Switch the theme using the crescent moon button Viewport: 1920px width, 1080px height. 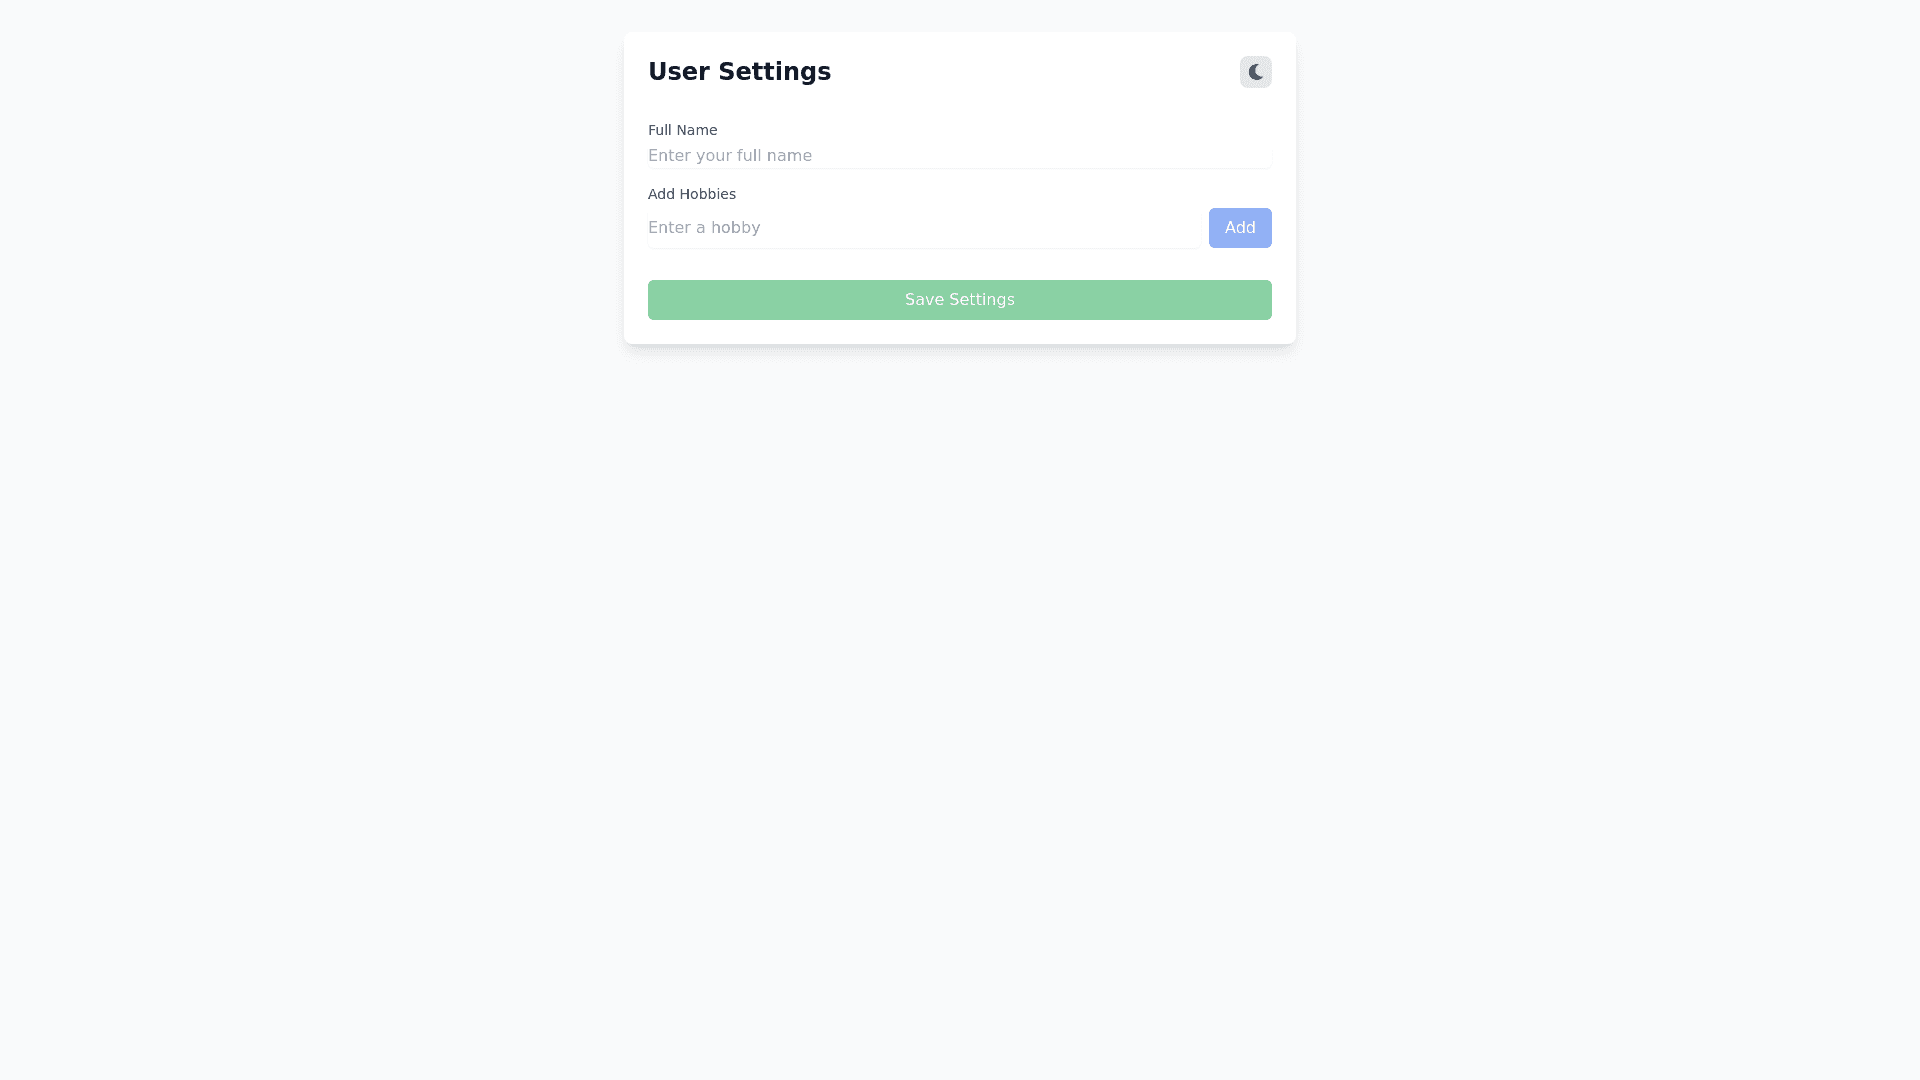tap(1255, 72)
